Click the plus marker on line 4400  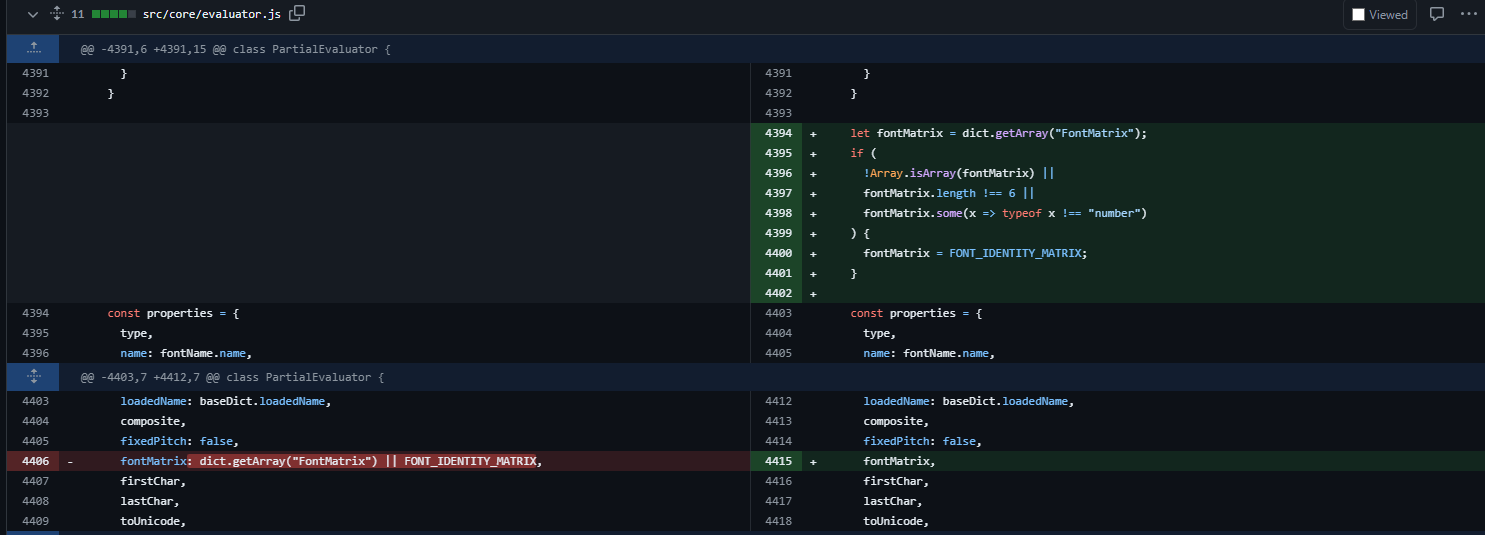click(x=813, y=253)
